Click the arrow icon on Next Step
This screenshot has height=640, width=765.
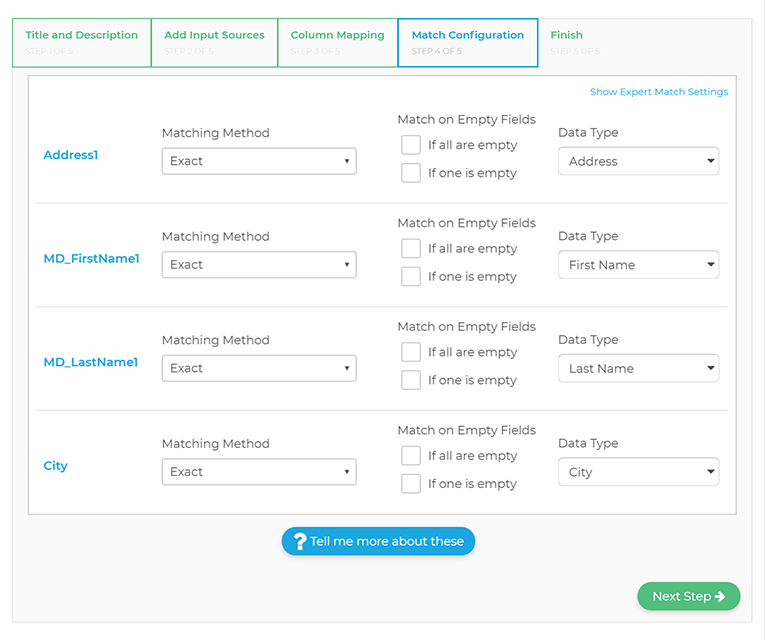coord(720,597)
